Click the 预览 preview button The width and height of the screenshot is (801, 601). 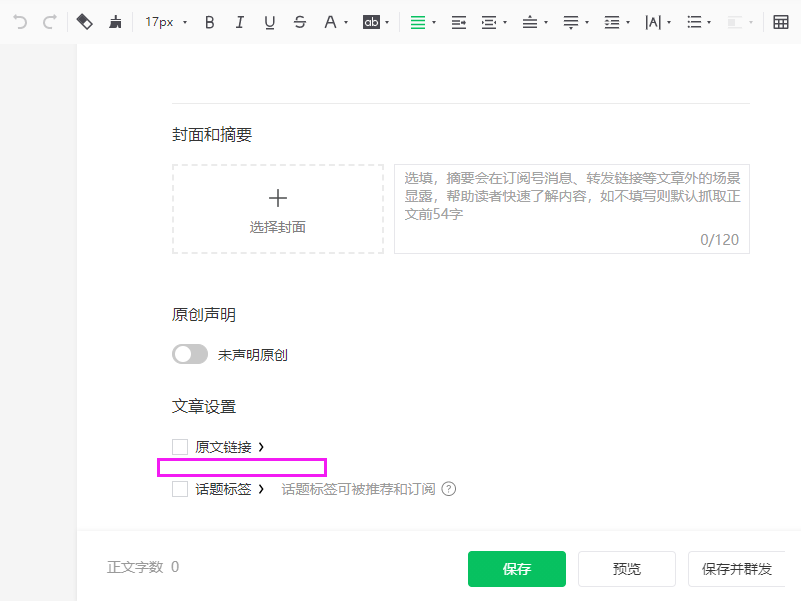627,569
